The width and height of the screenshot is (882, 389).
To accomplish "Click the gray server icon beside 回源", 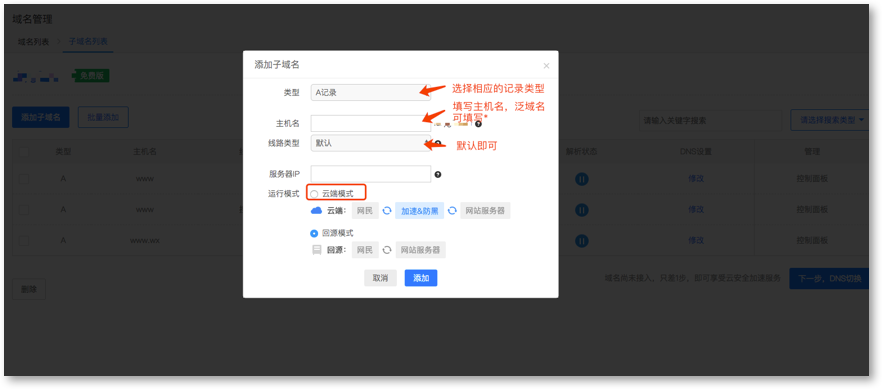I will pos(317,250).
